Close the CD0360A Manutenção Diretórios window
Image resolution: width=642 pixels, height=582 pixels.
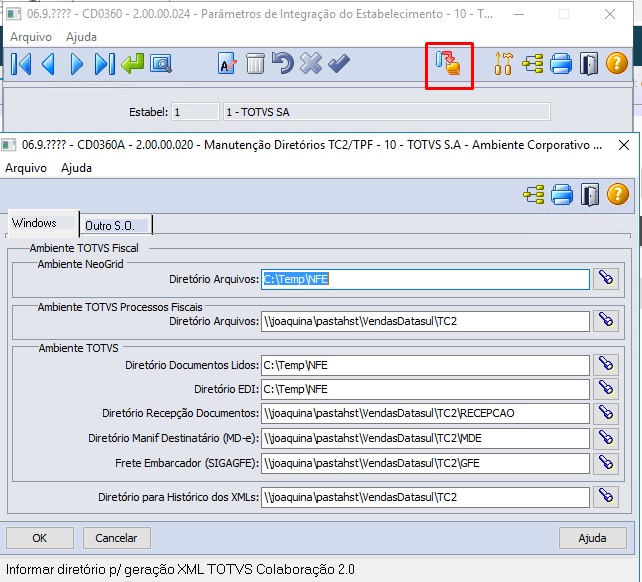point(624,145)
